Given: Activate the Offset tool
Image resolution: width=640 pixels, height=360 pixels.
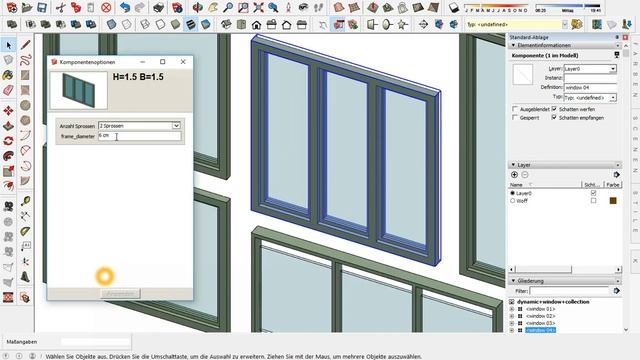Looking at the screenshot, I should tap(9, 186).
